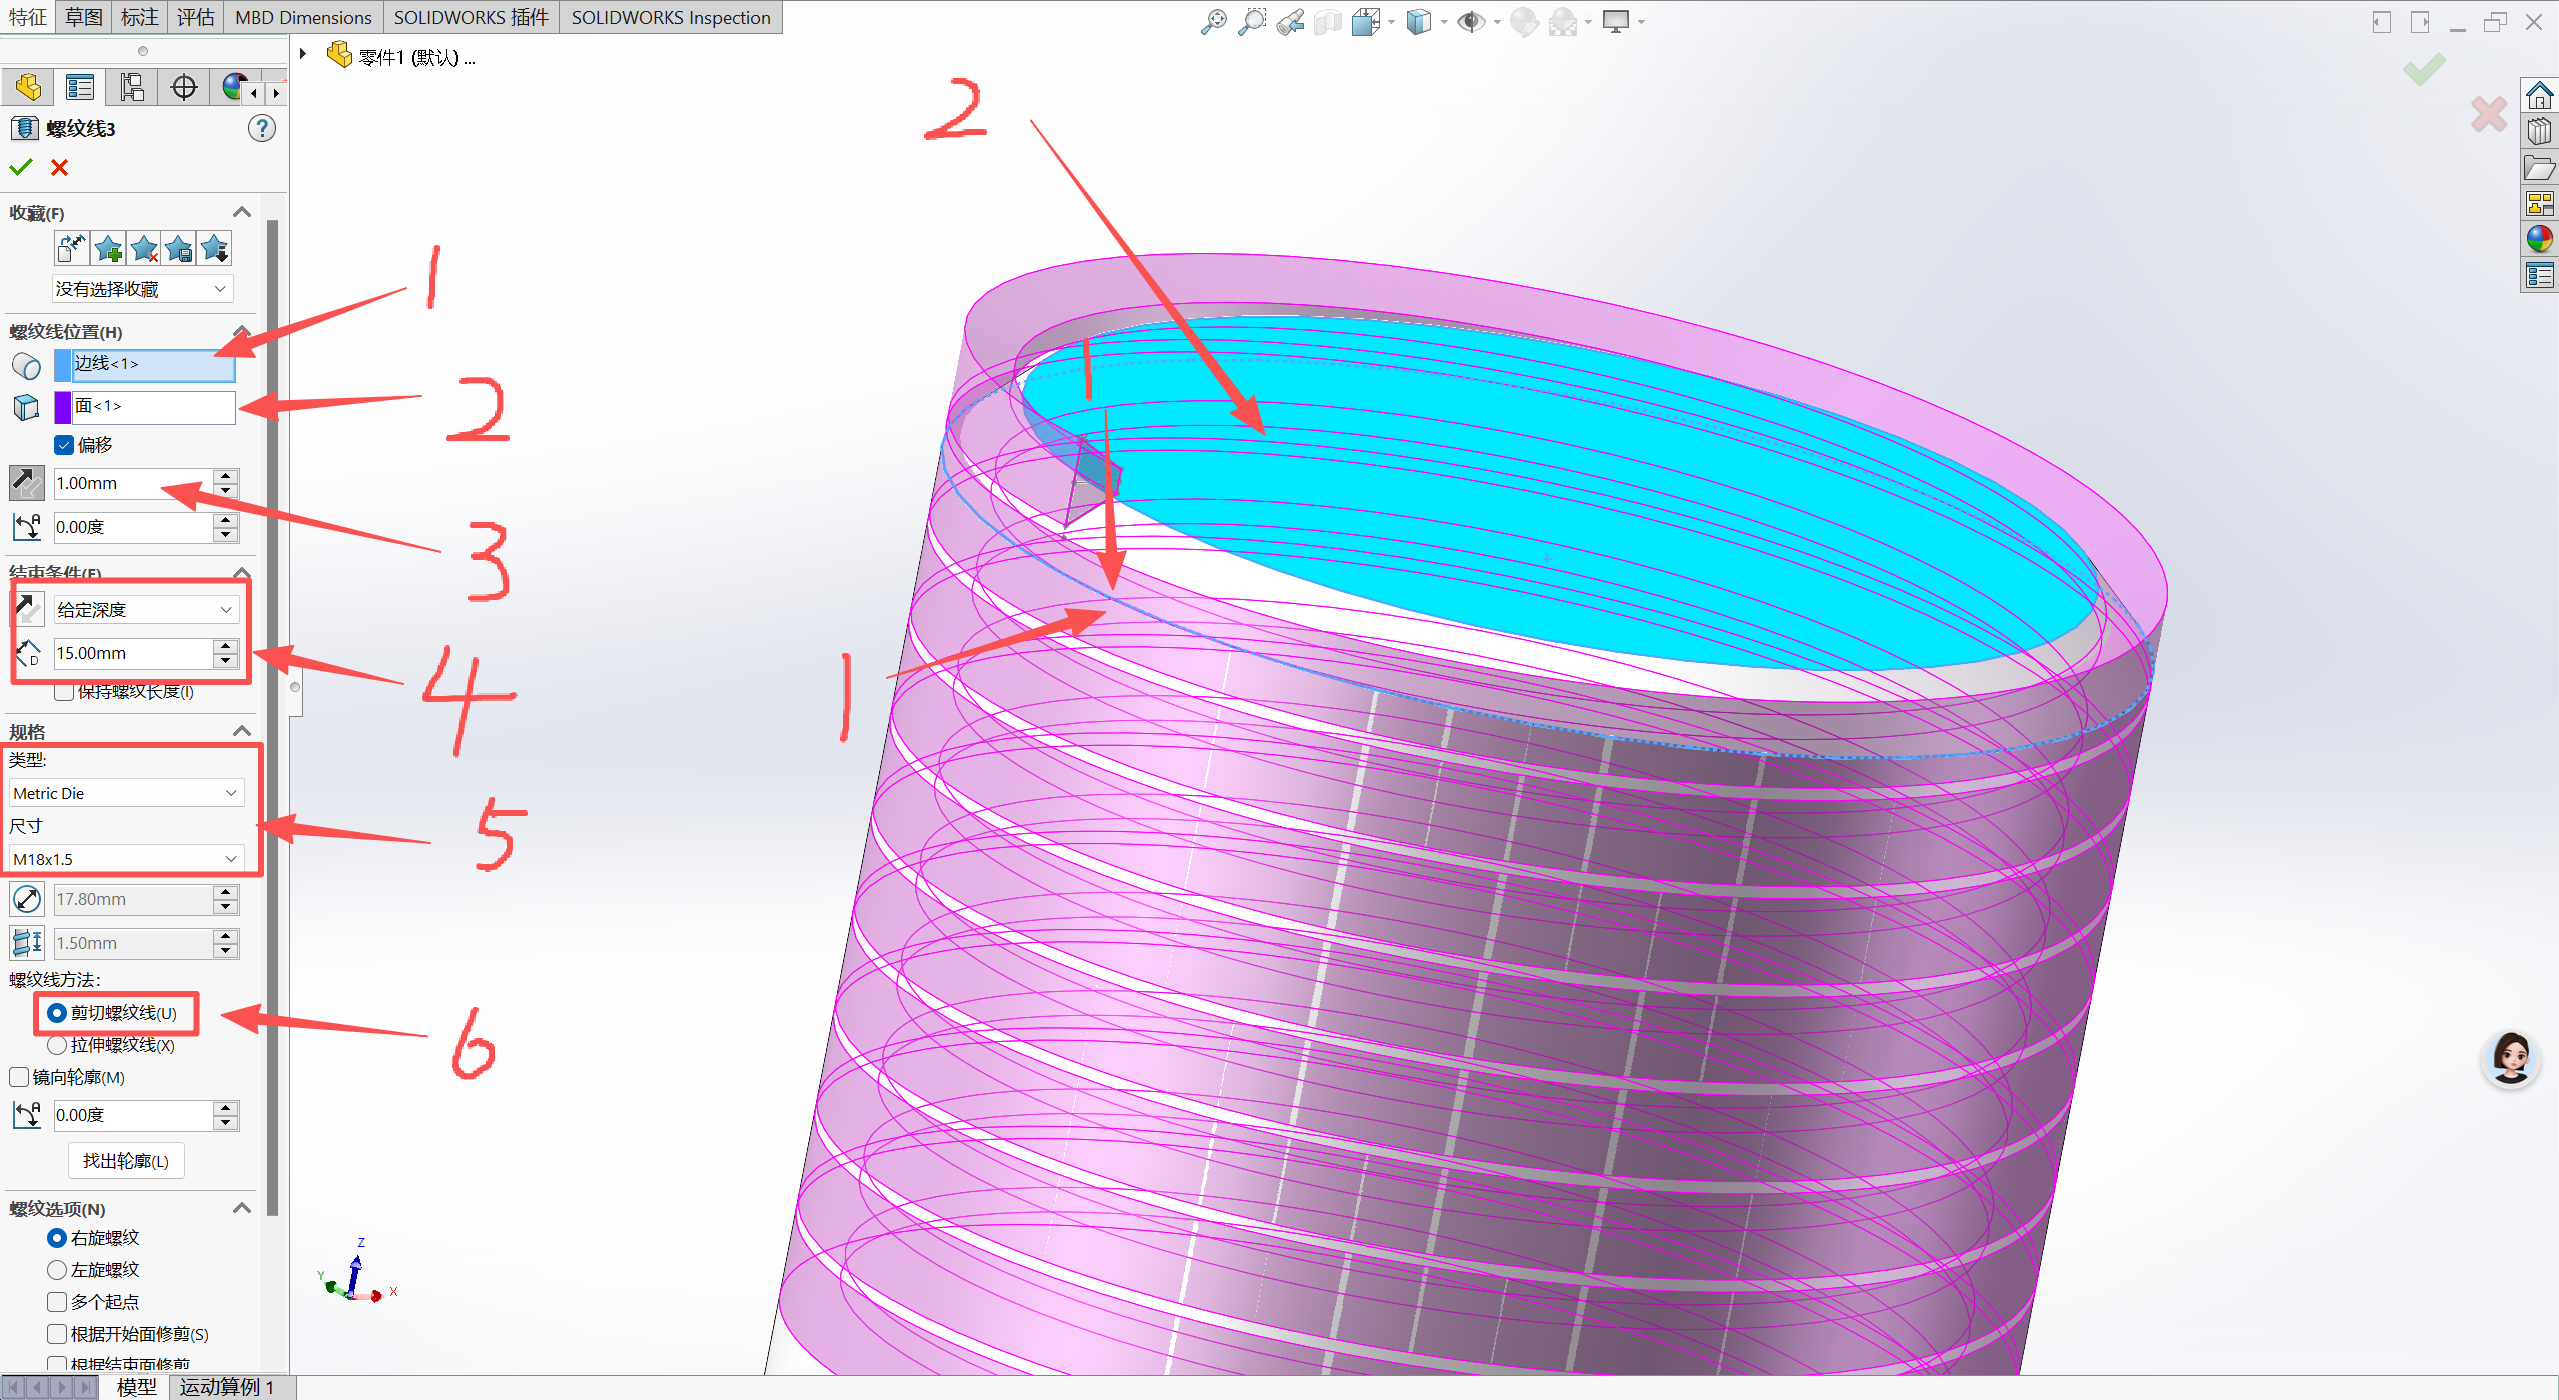The image size is (2559, 1400).
Task: Click the apply defaults favorites icon
Action: point(72,248)
